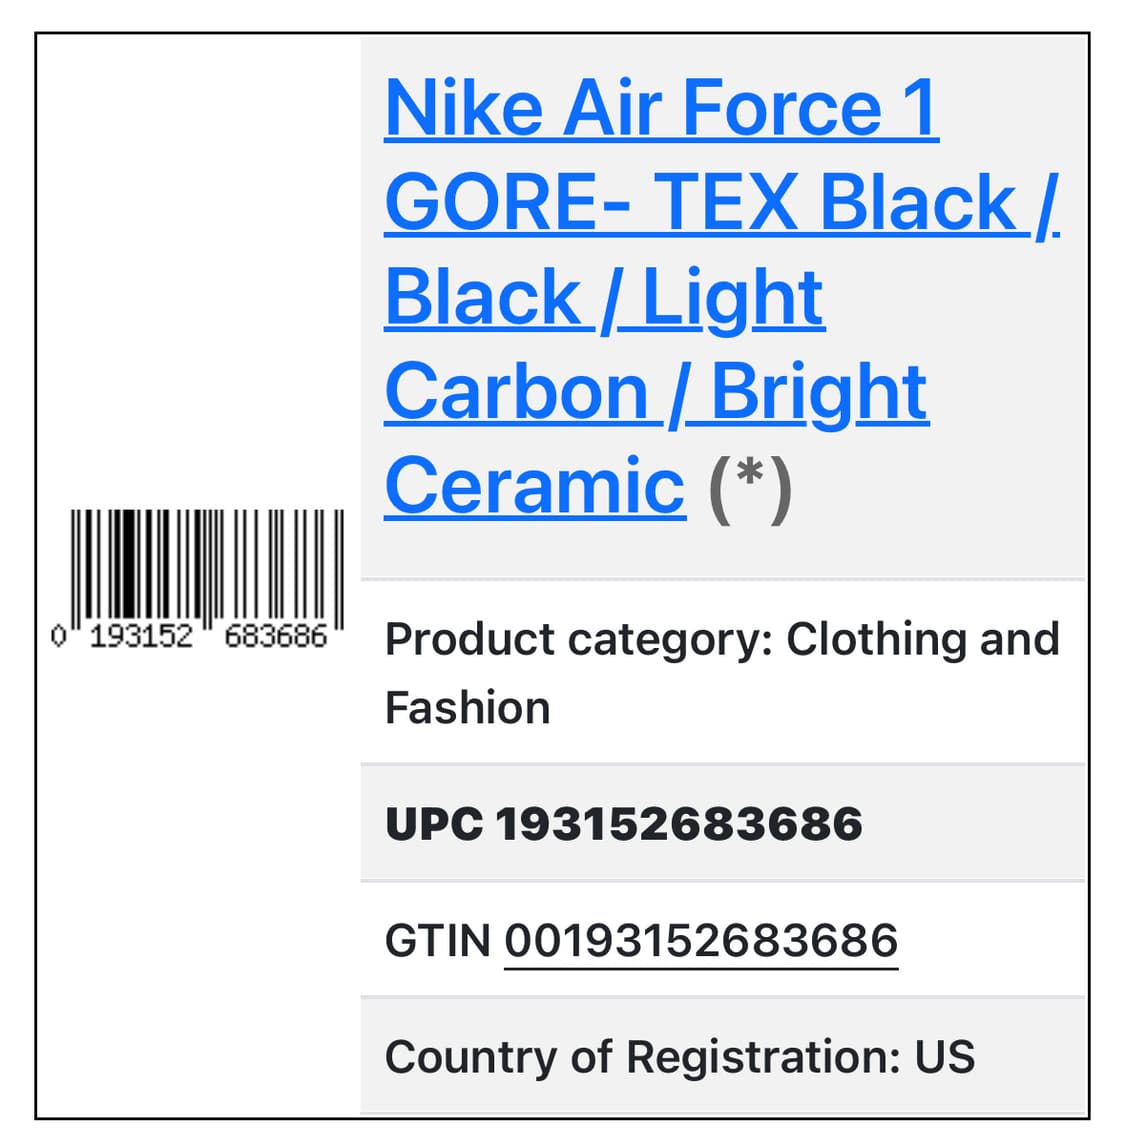
Task: Click the "Clothing and" category text
Action: (922, 640)
